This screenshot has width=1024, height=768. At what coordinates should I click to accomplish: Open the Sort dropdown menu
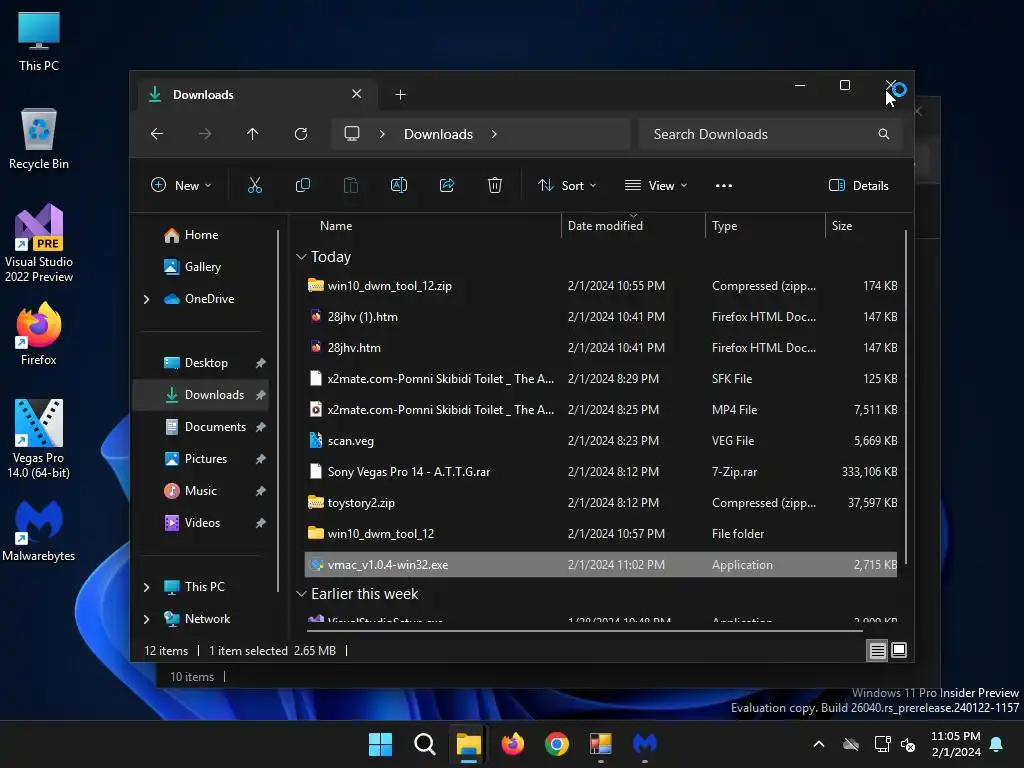click(x=567, y=185)
